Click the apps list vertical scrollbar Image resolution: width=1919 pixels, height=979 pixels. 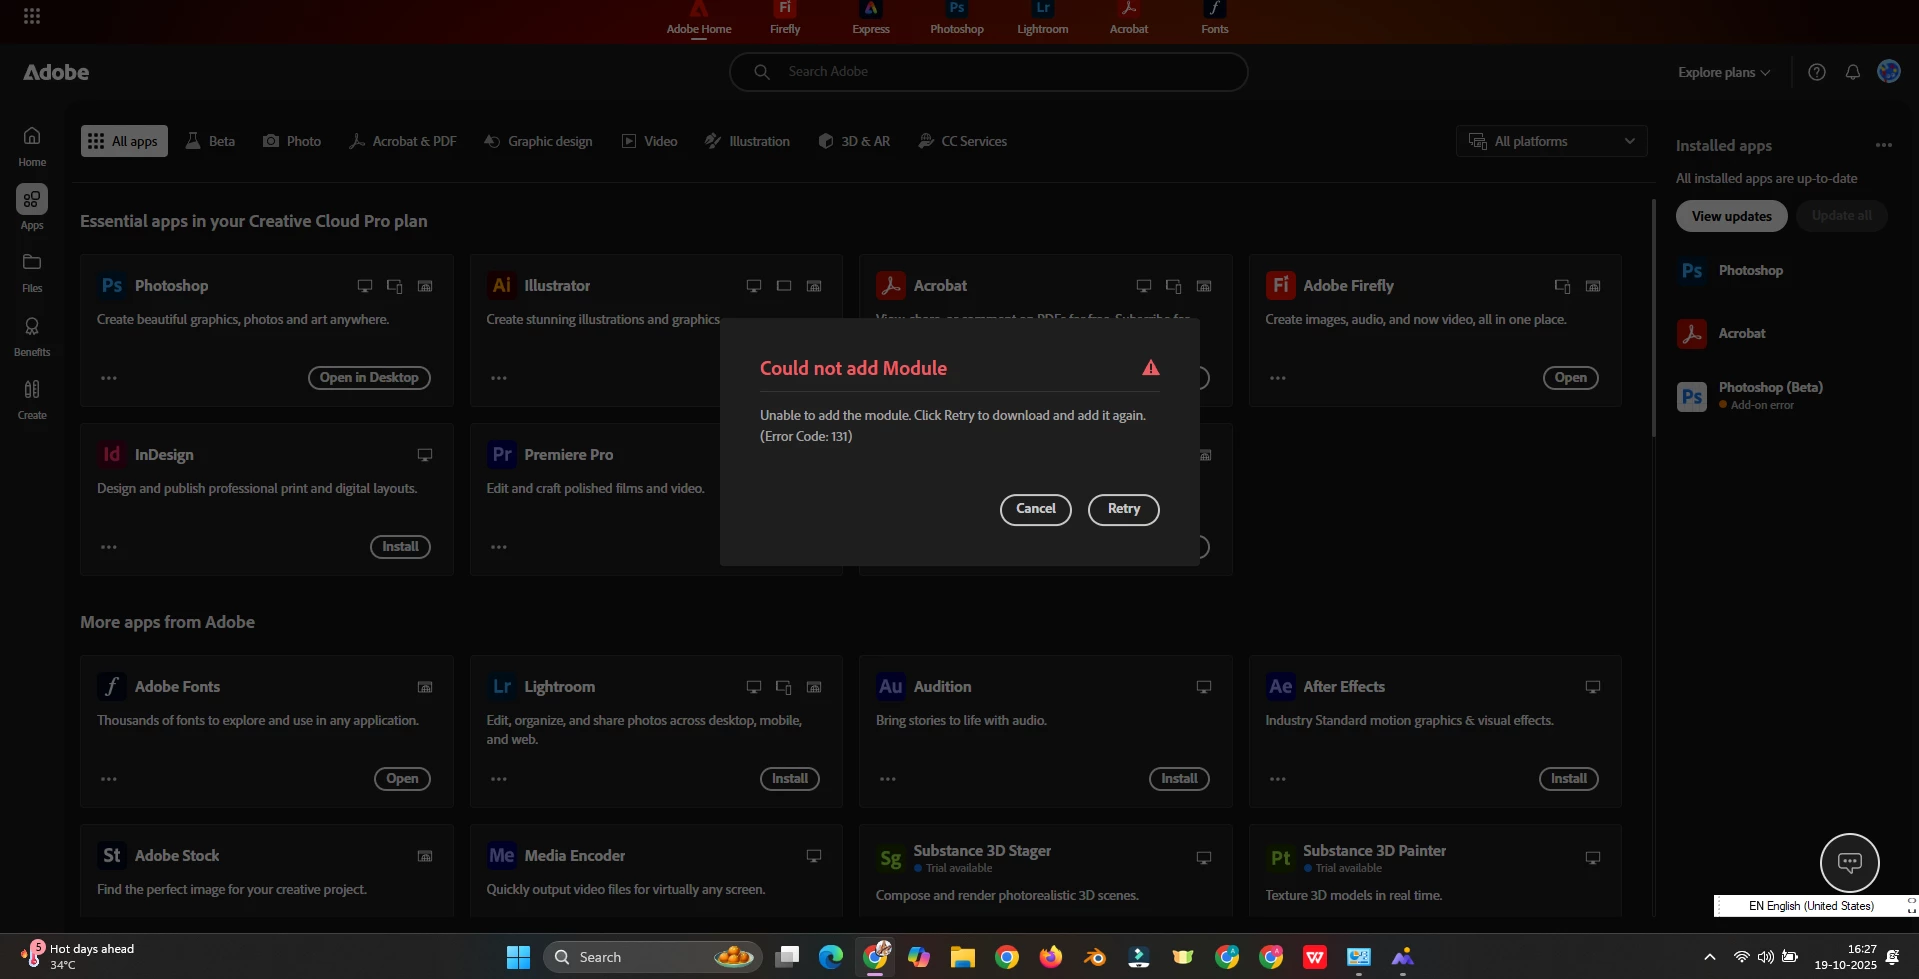pos(1653,318)
